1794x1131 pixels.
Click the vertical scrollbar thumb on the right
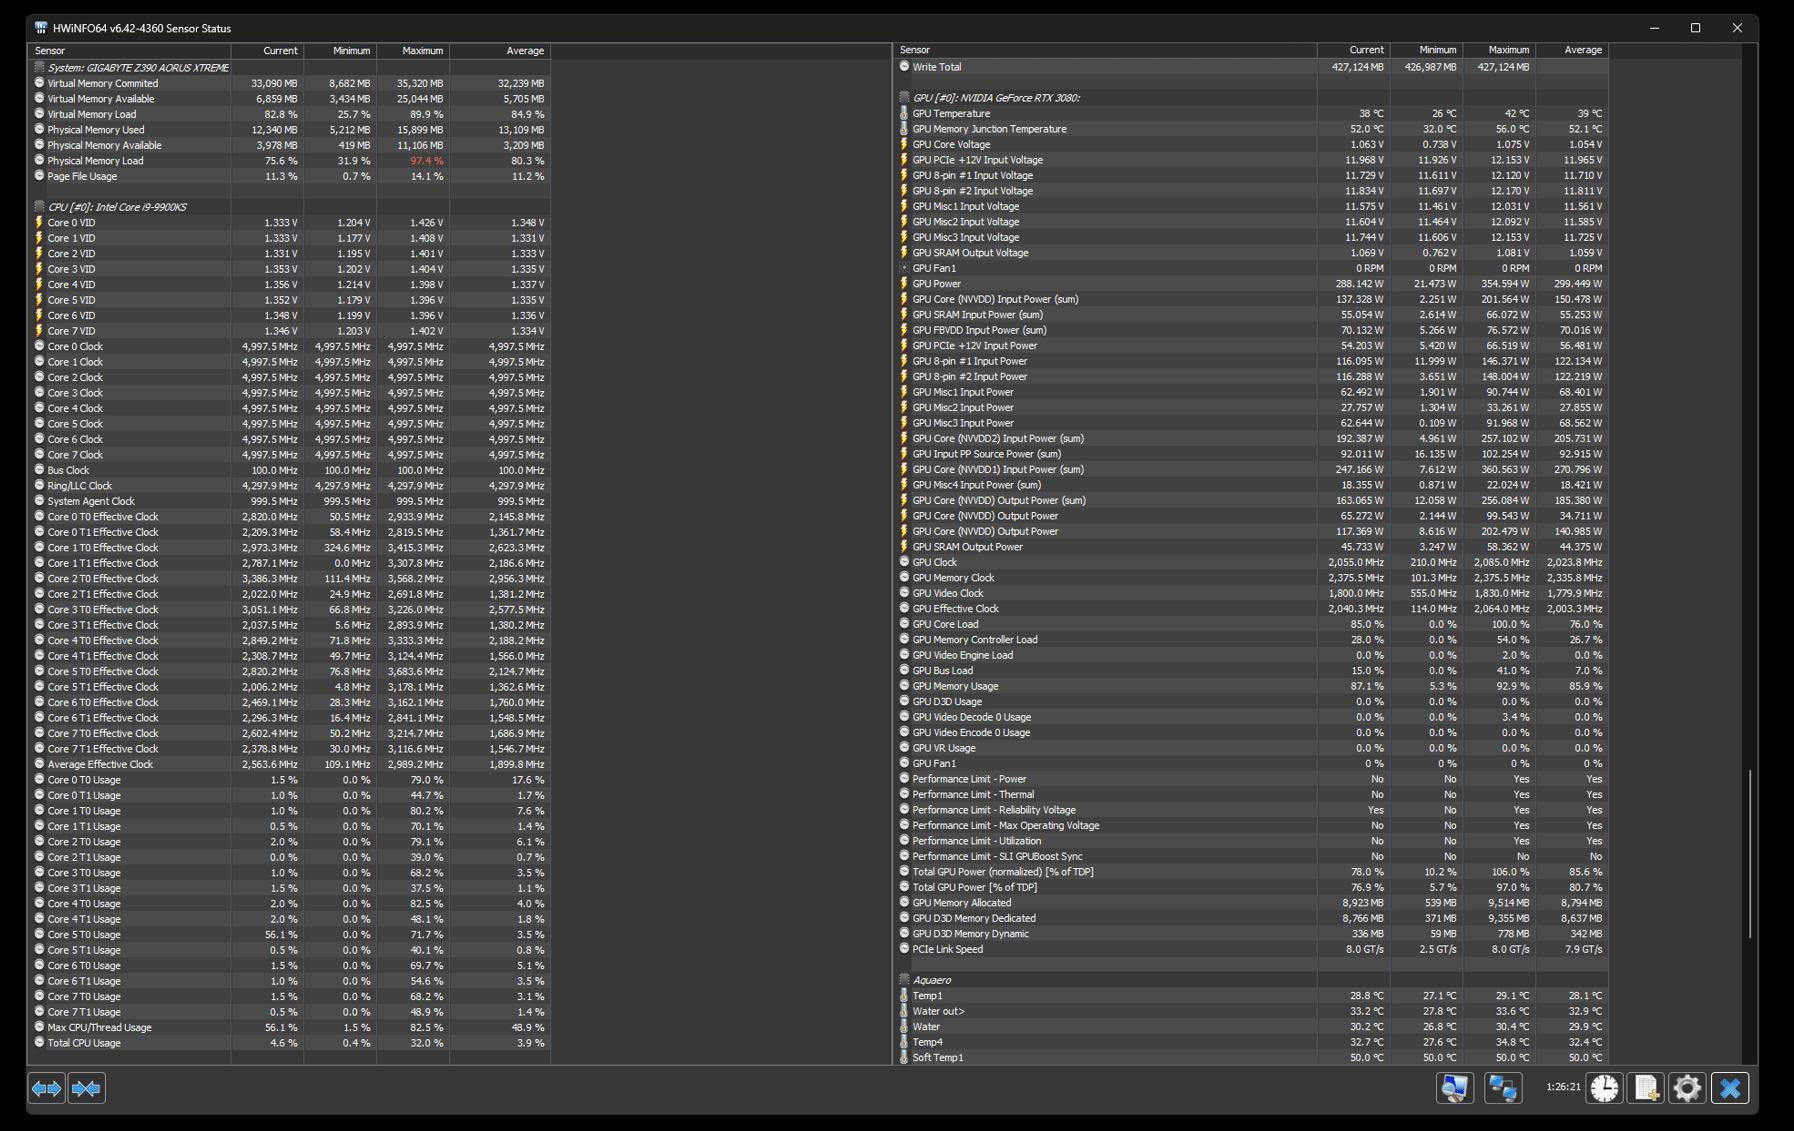point(1750,853)
